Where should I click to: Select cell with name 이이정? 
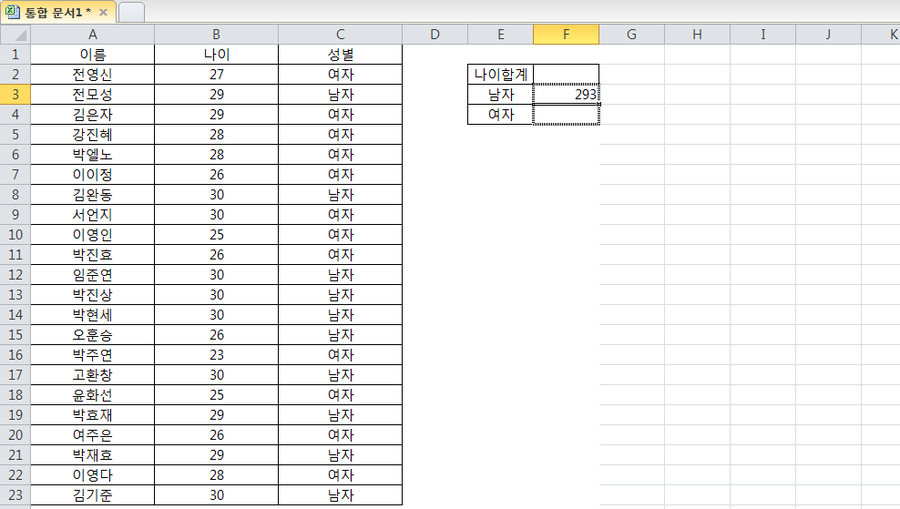pyautogui.click(x=92, y=174)
